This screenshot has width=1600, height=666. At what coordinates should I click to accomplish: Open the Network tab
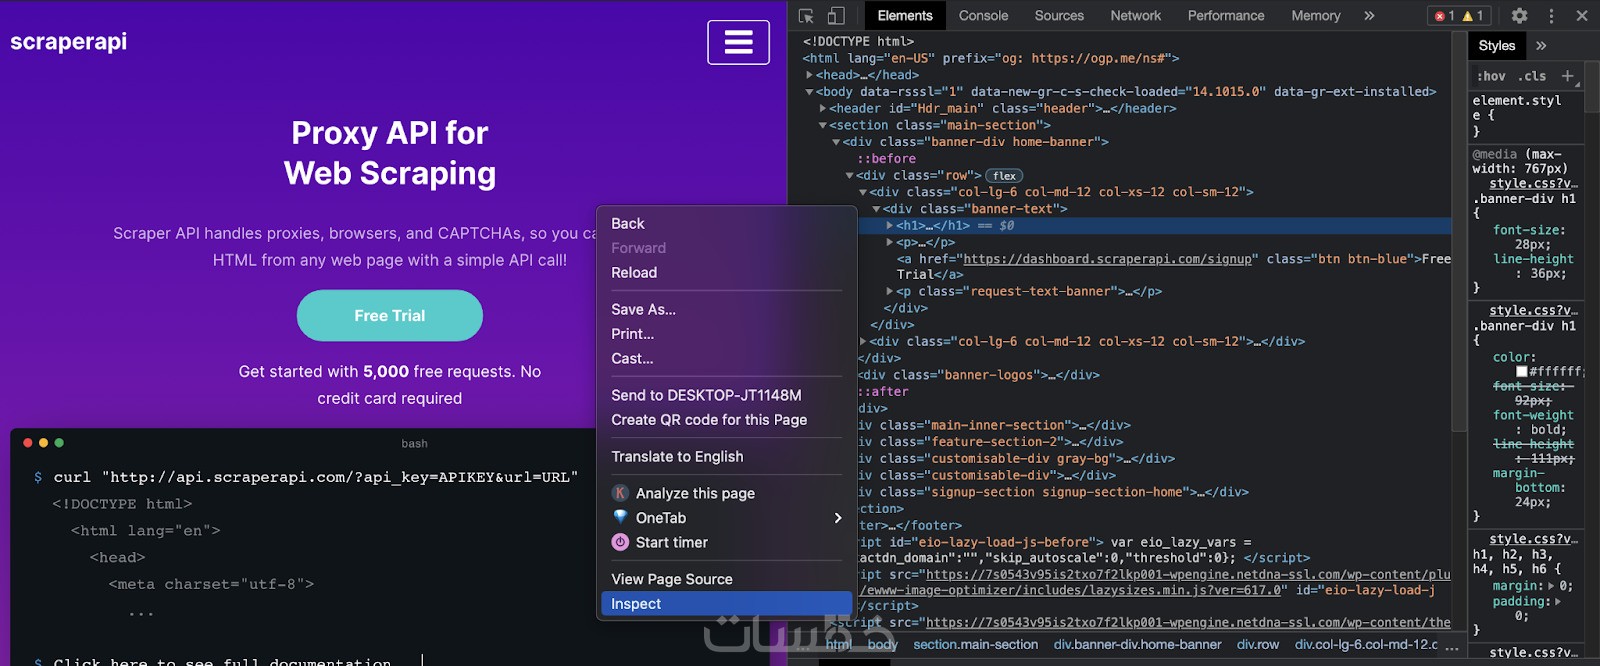coord(1135,16)
